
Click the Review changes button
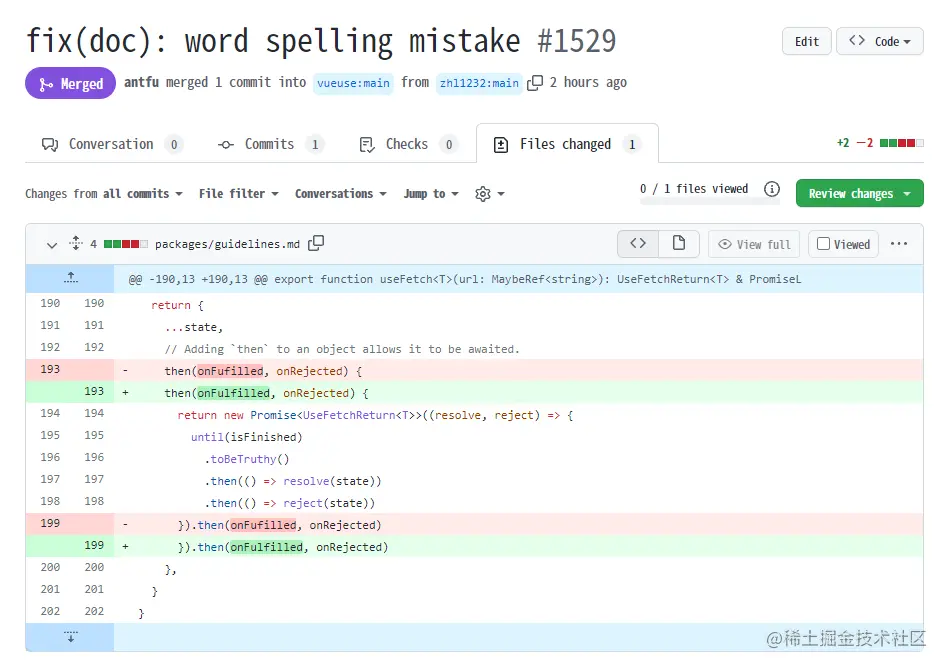click(x=859, y=193)
